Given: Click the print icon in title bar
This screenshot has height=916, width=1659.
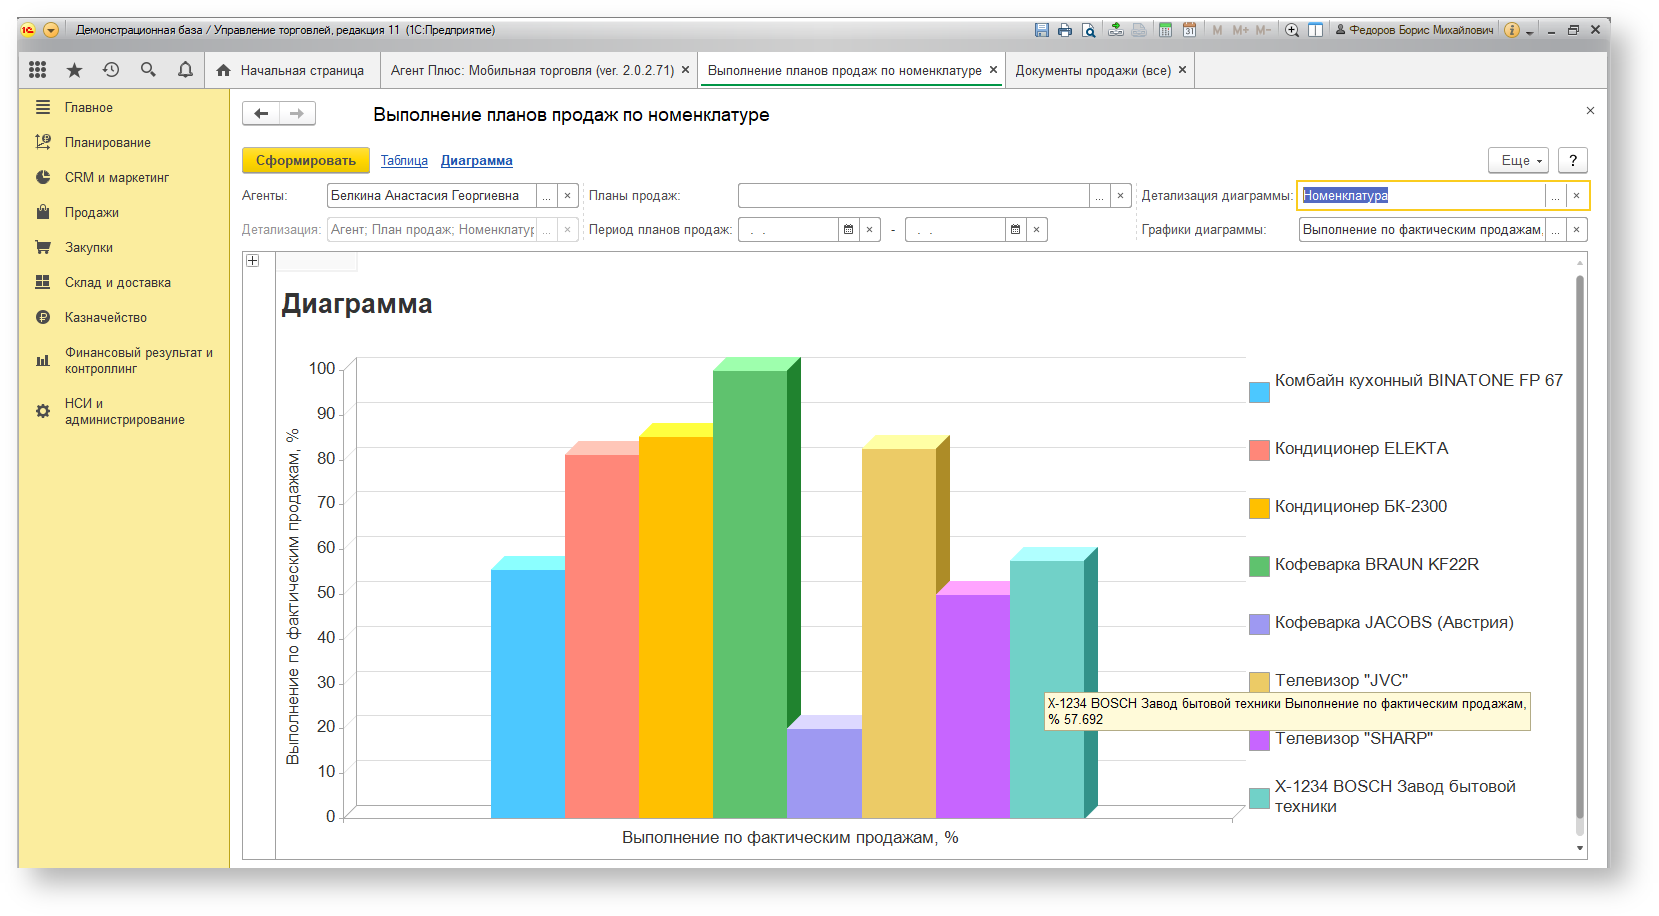Looking at the screenshot, I should tap(1065, 30).
